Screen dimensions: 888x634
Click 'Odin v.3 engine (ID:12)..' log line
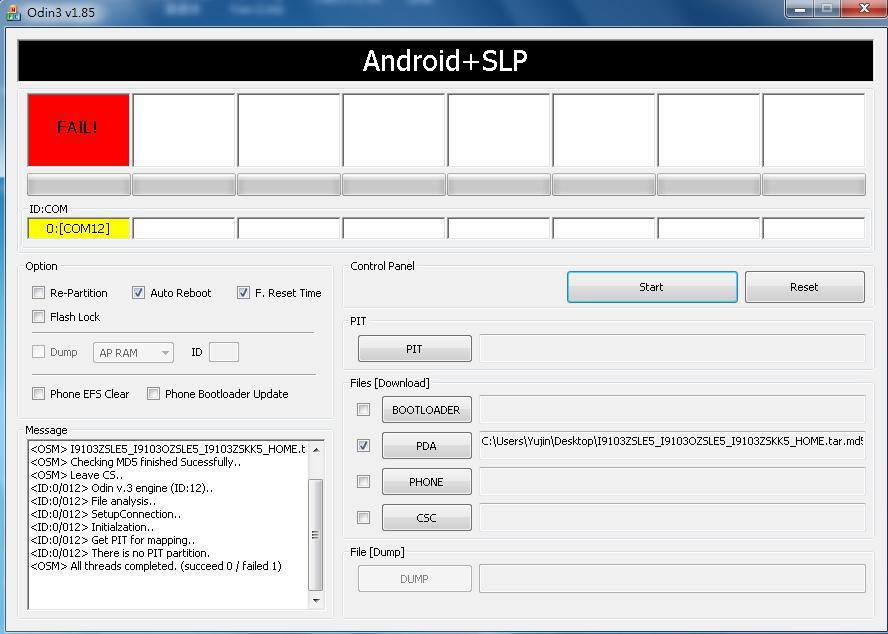[x=122, y=488]
